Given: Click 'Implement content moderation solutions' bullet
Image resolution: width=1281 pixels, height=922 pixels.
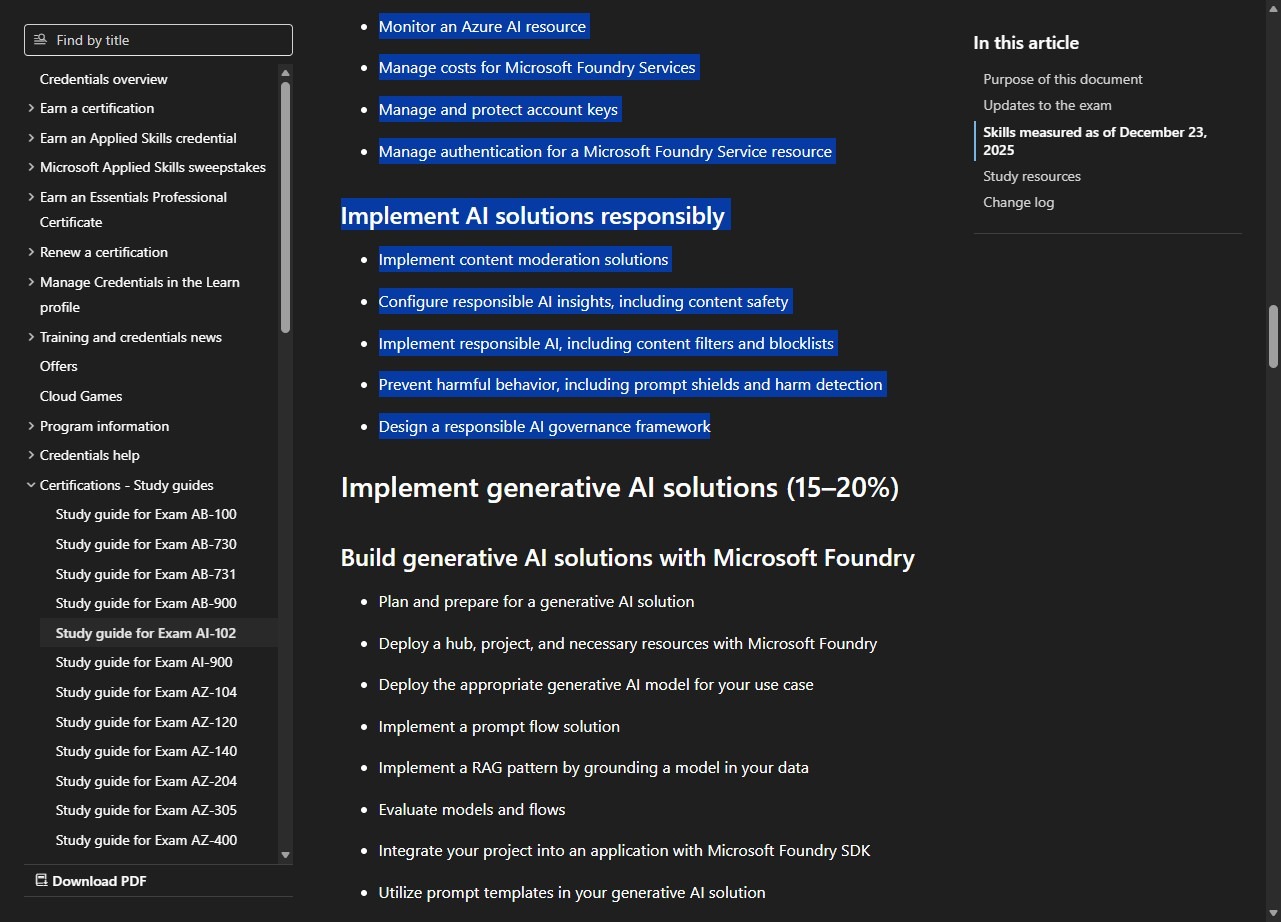Looking at the screenshot, I should (x=523, y=259).
